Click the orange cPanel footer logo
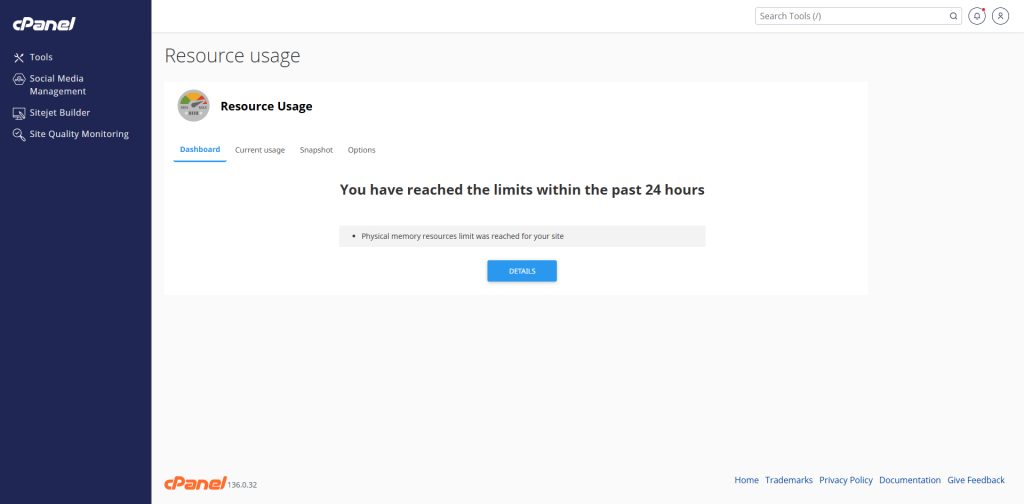This screenshot has height=504, width=1024. [195, 483]
